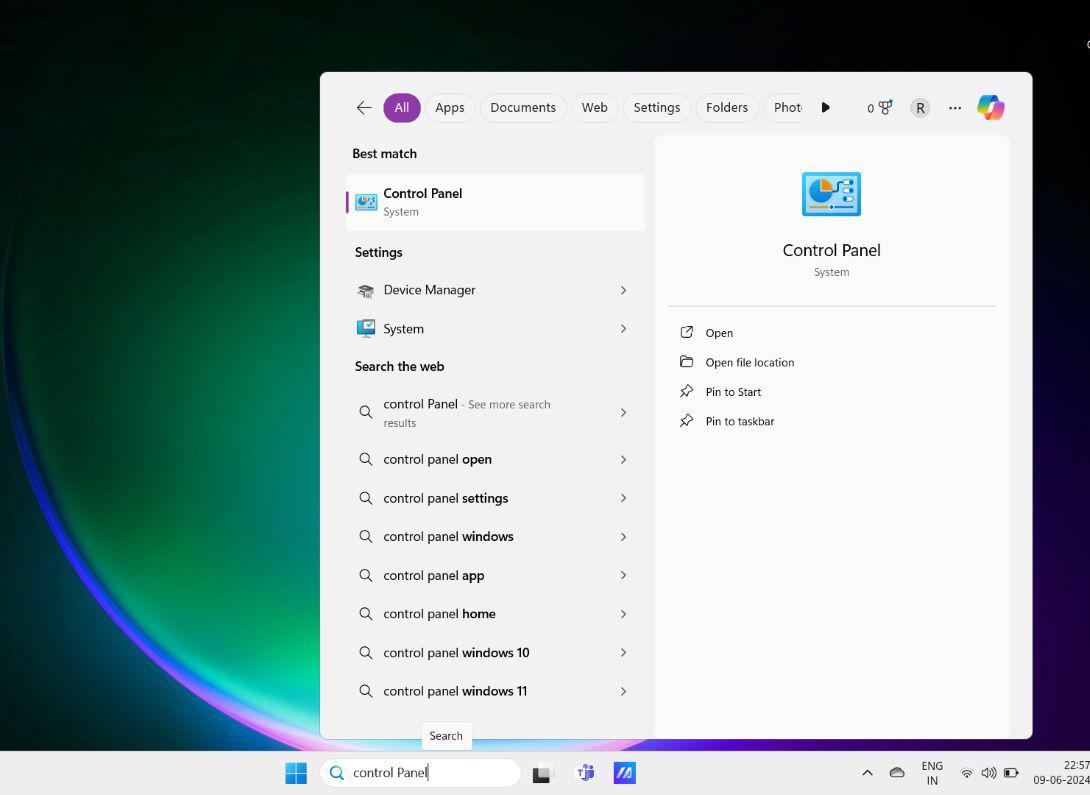Viewport: 1090px width, 795px height.
Task: Expand chevron for See more search results
Action: pos(624,413)
